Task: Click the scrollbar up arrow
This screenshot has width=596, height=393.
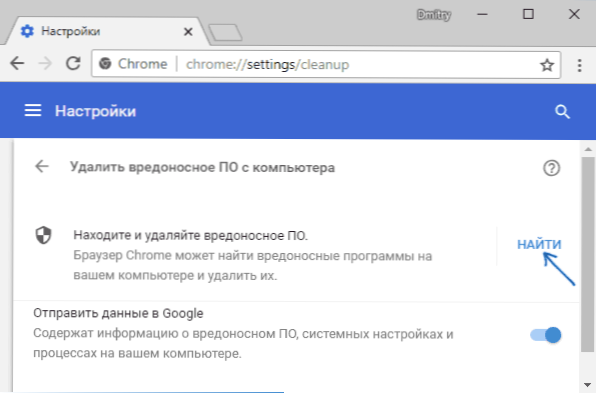Action: point(588,149)
